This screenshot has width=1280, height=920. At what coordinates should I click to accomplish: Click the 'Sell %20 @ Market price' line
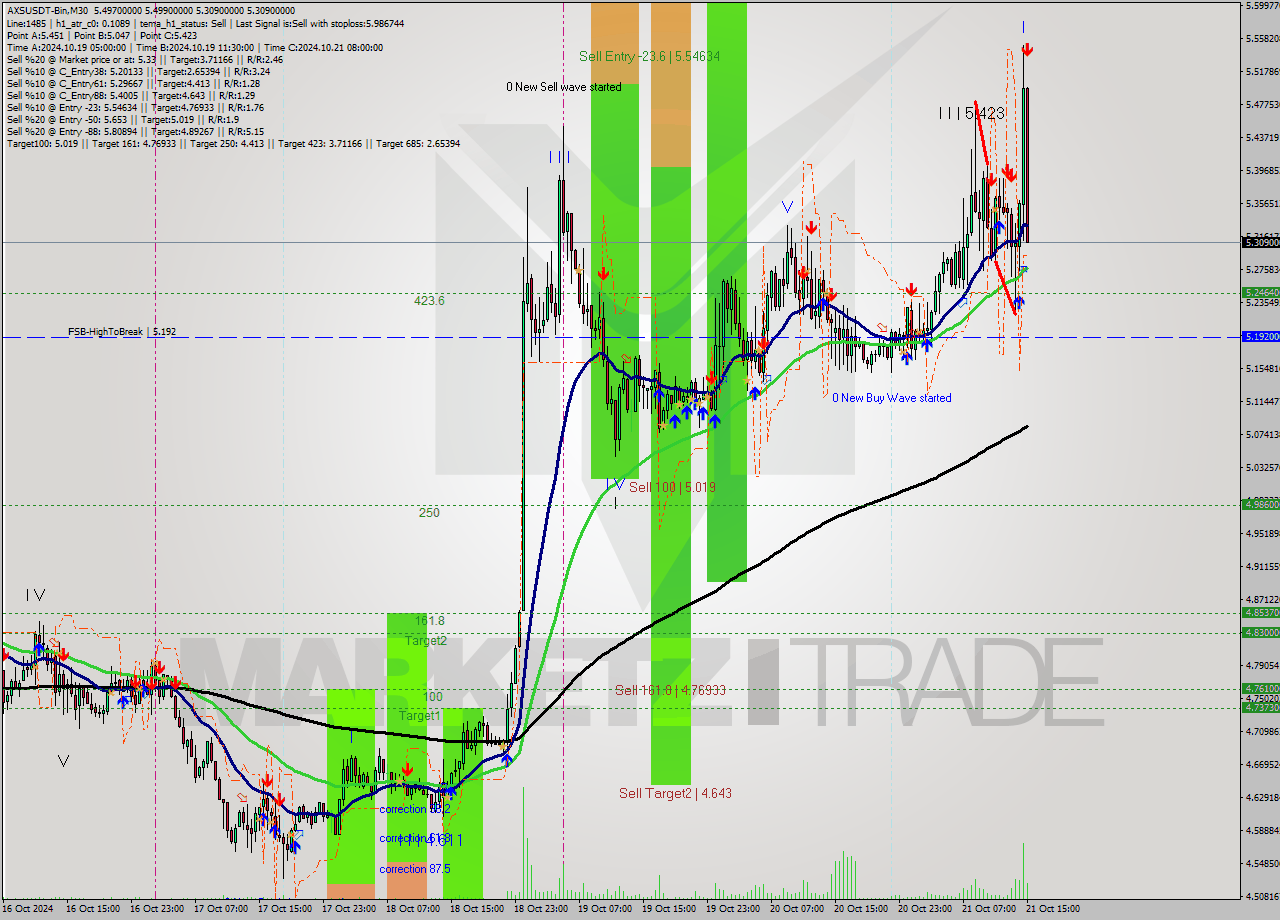click(145, 59)
